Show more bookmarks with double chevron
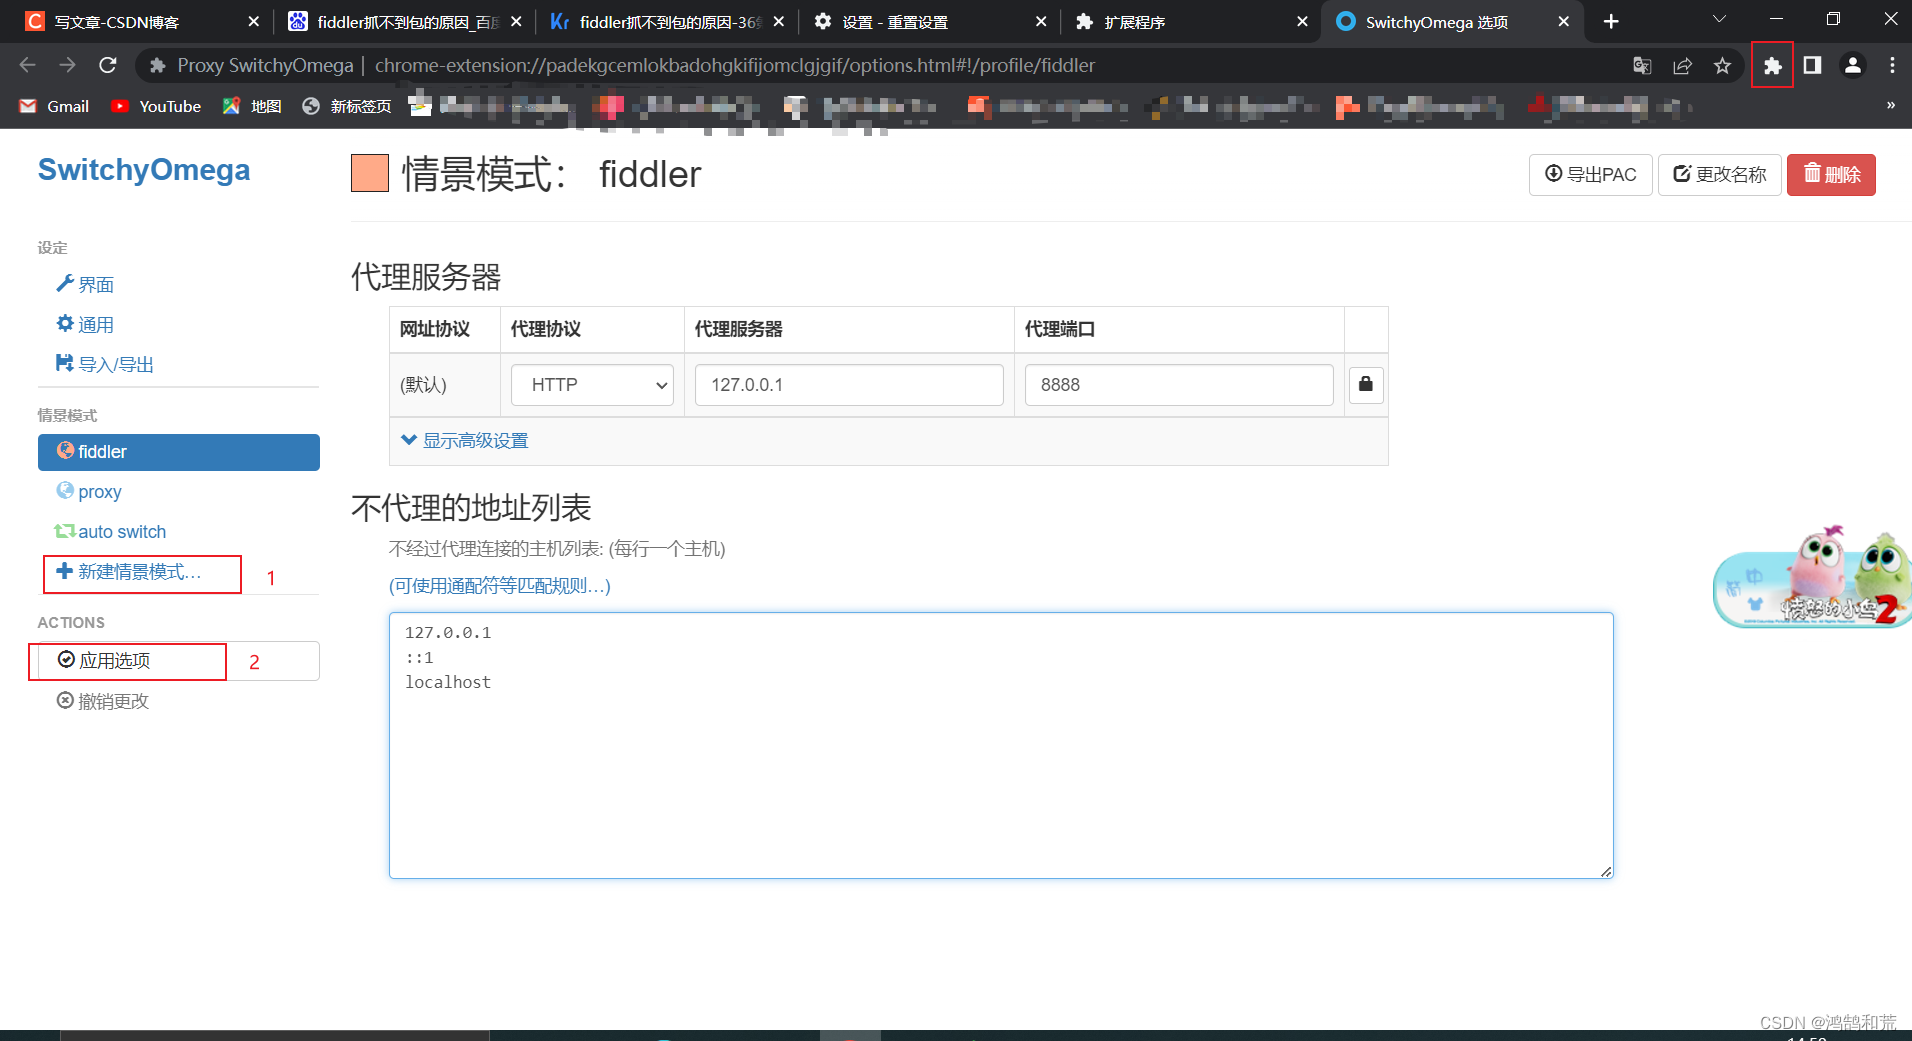 [1890, 106]
